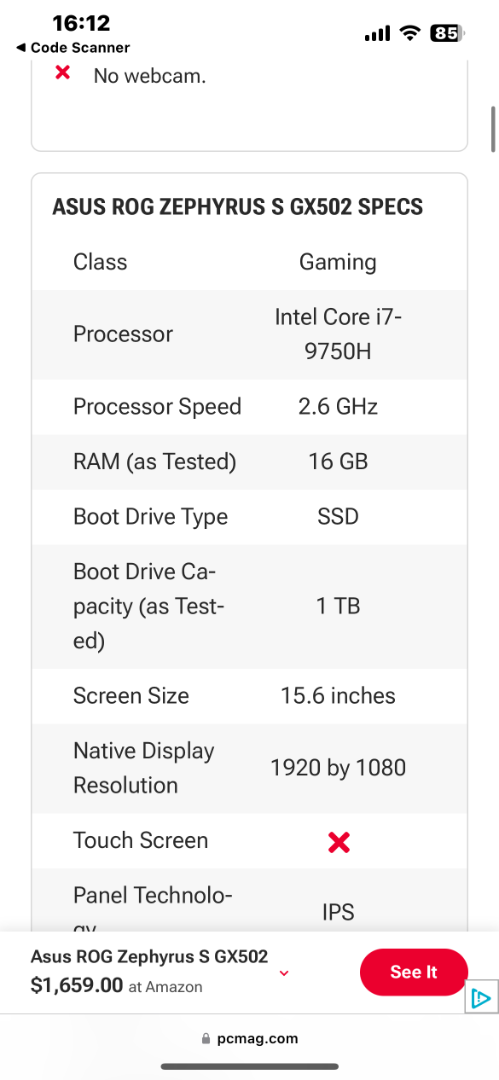499x1080 pixels.
Task: Tap the AdChoices icon at bottom right
Action: point(480,998)
